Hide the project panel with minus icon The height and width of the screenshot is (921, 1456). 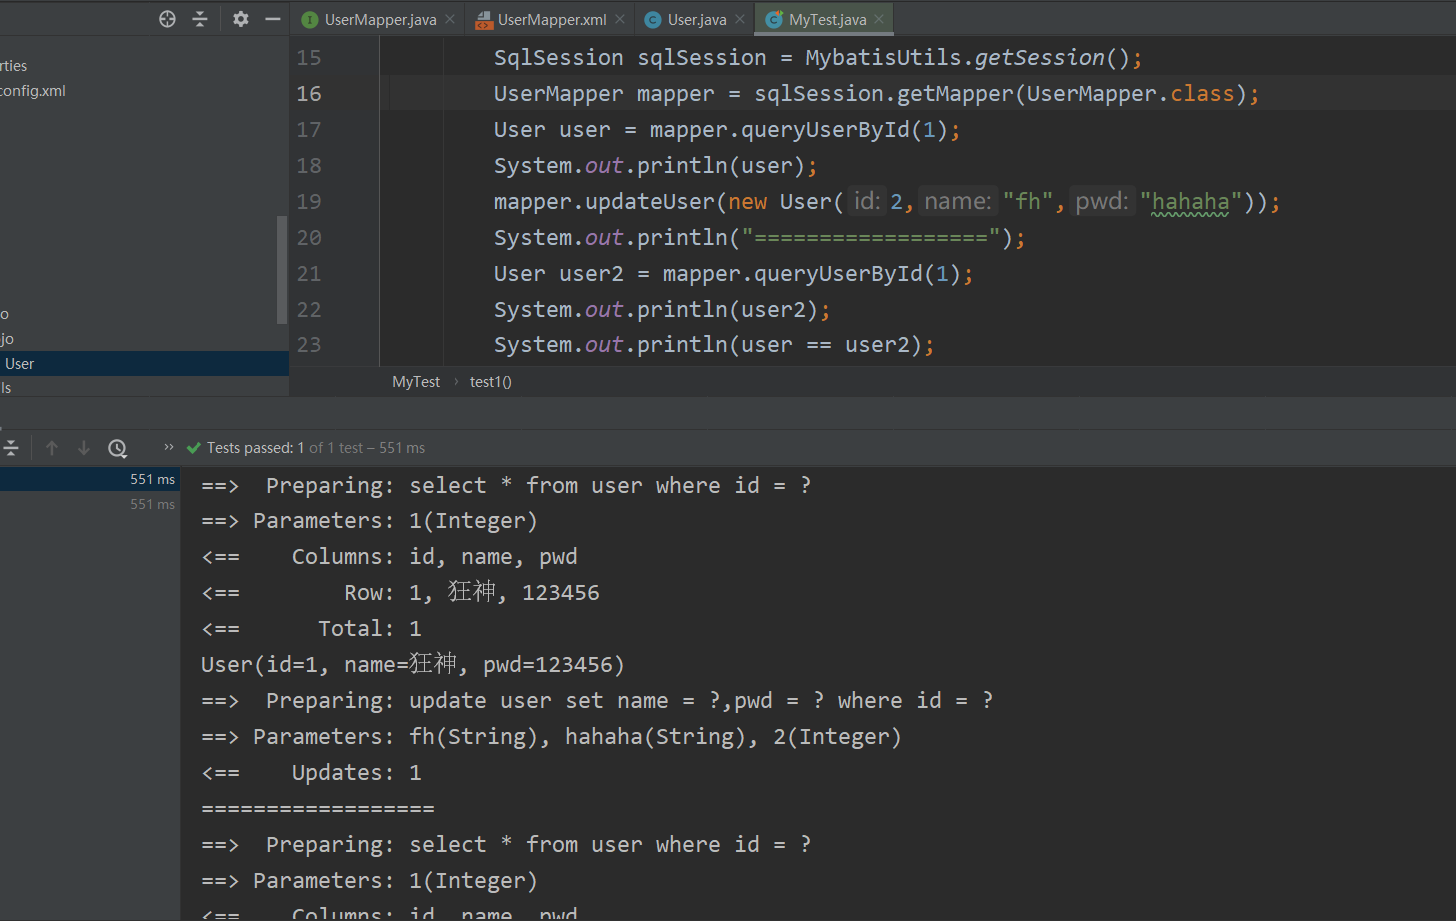pyautogui.click(x=272, y=19)
